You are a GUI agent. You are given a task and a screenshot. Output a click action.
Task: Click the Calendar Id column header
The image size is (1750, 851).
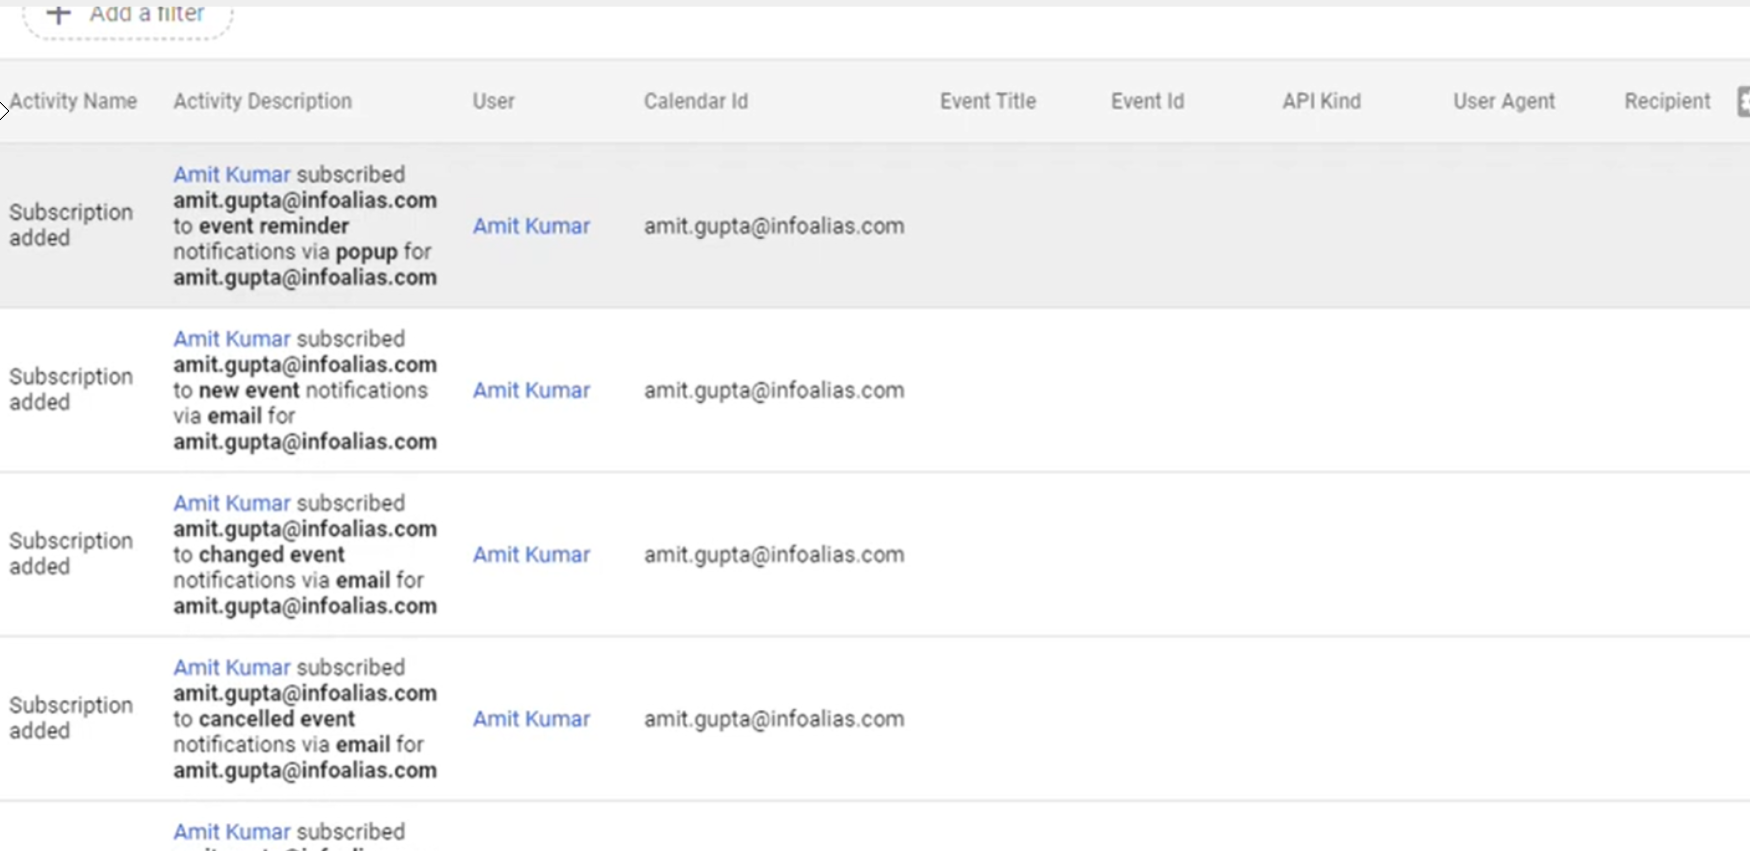pyautogui.click(x=696, y=101)
